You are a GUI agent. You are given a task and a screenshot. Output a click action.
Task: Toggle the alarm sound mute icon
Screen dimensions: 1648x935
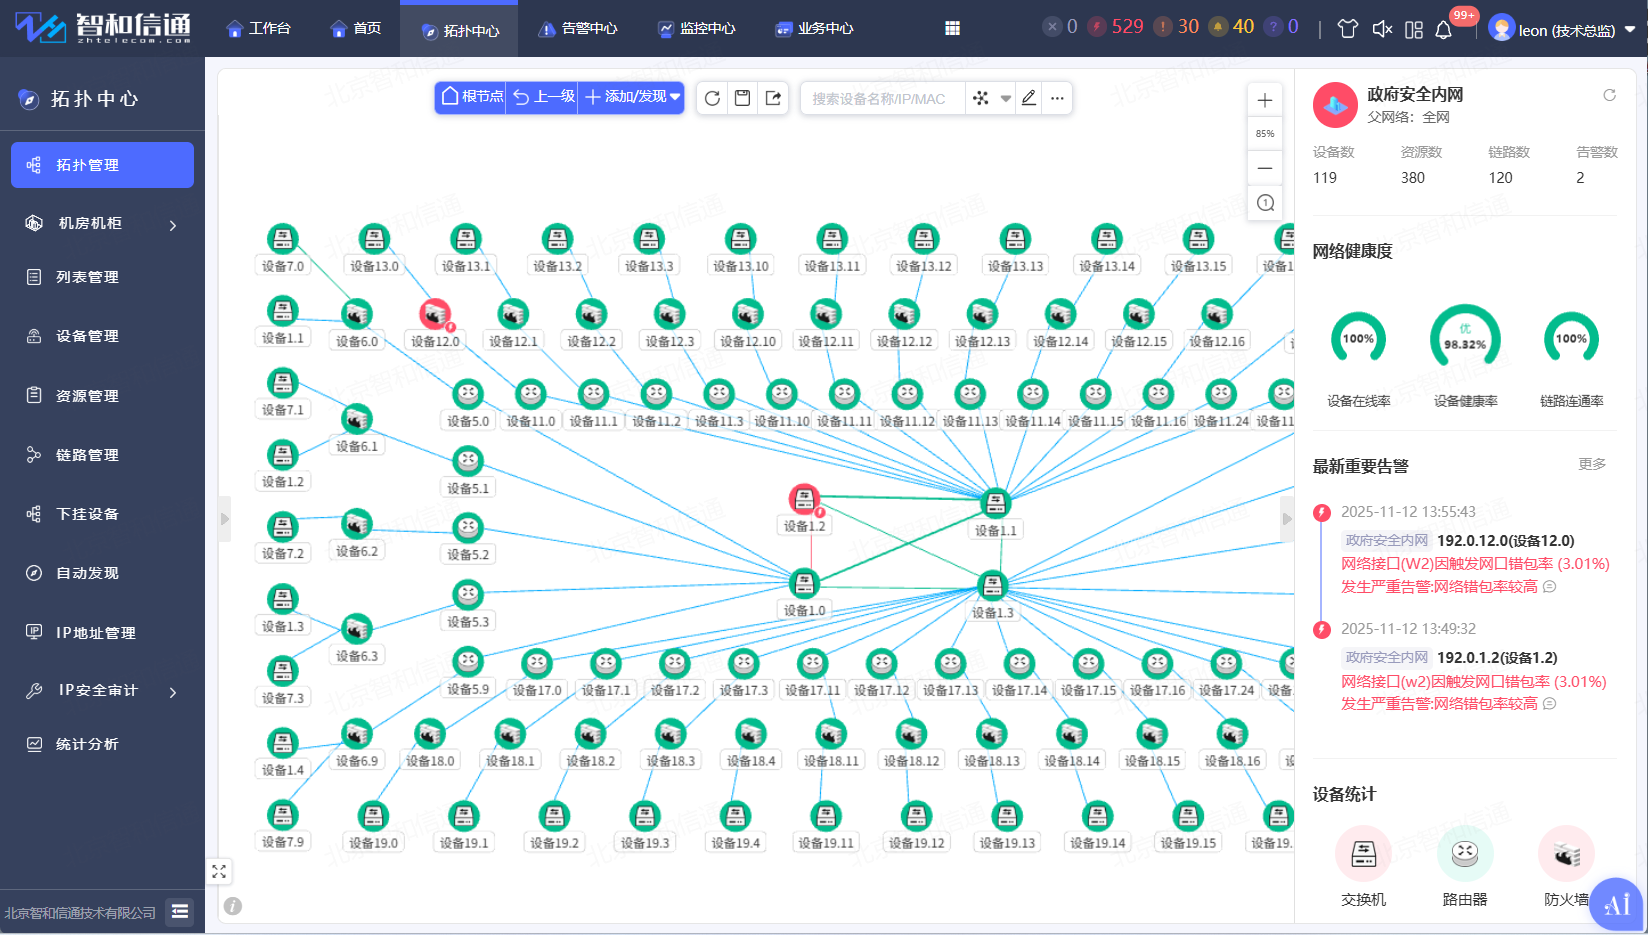pyautogui.click(x=1382, y=29)
